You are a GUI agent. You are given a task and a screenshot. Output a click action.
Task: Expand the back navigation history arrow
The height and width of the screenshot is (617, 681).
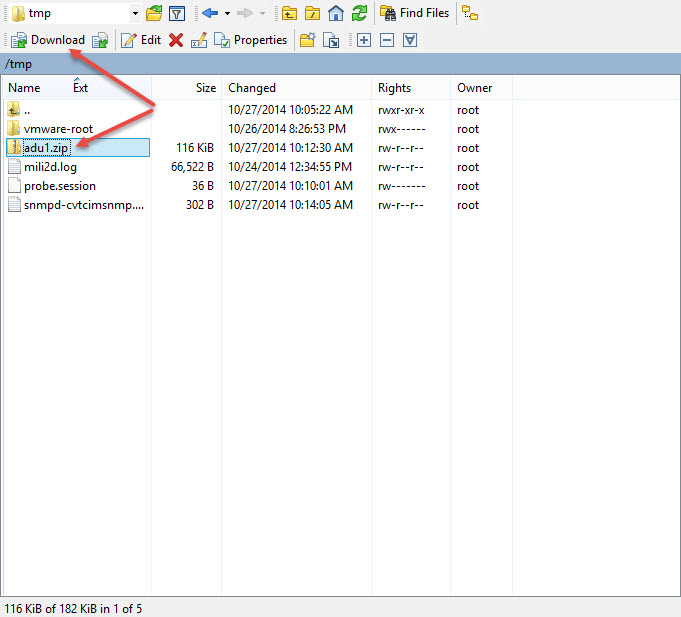[x=227, y=14]
